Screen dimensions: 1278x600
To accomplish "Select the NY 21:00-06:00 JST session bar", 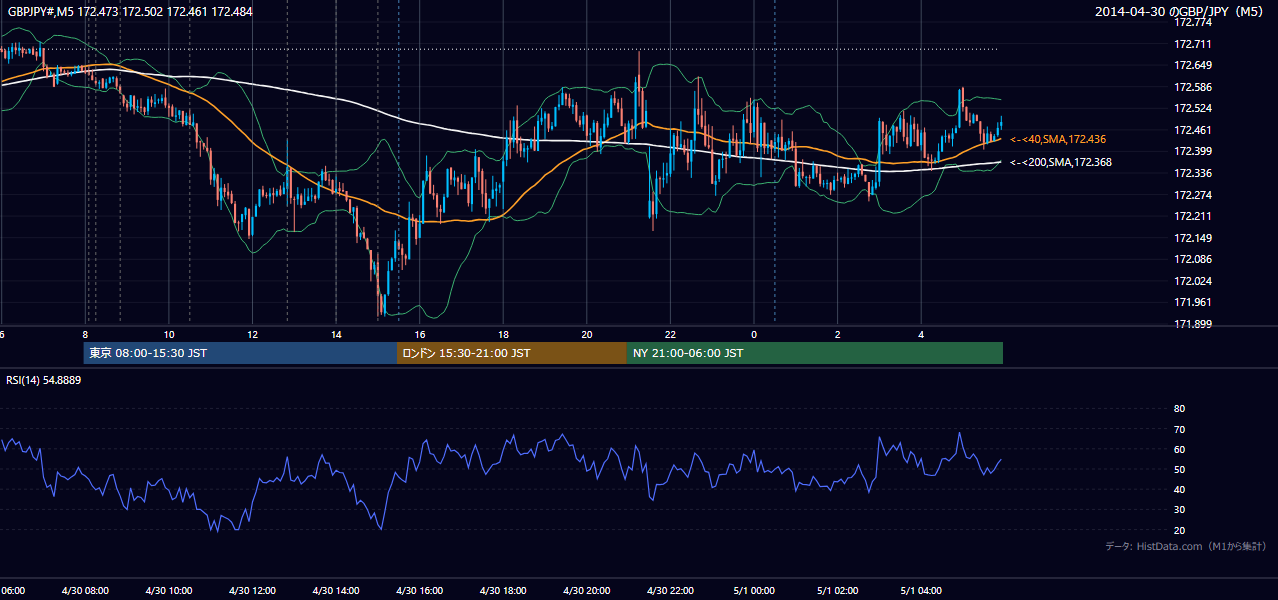I will [x=815, y=353].
